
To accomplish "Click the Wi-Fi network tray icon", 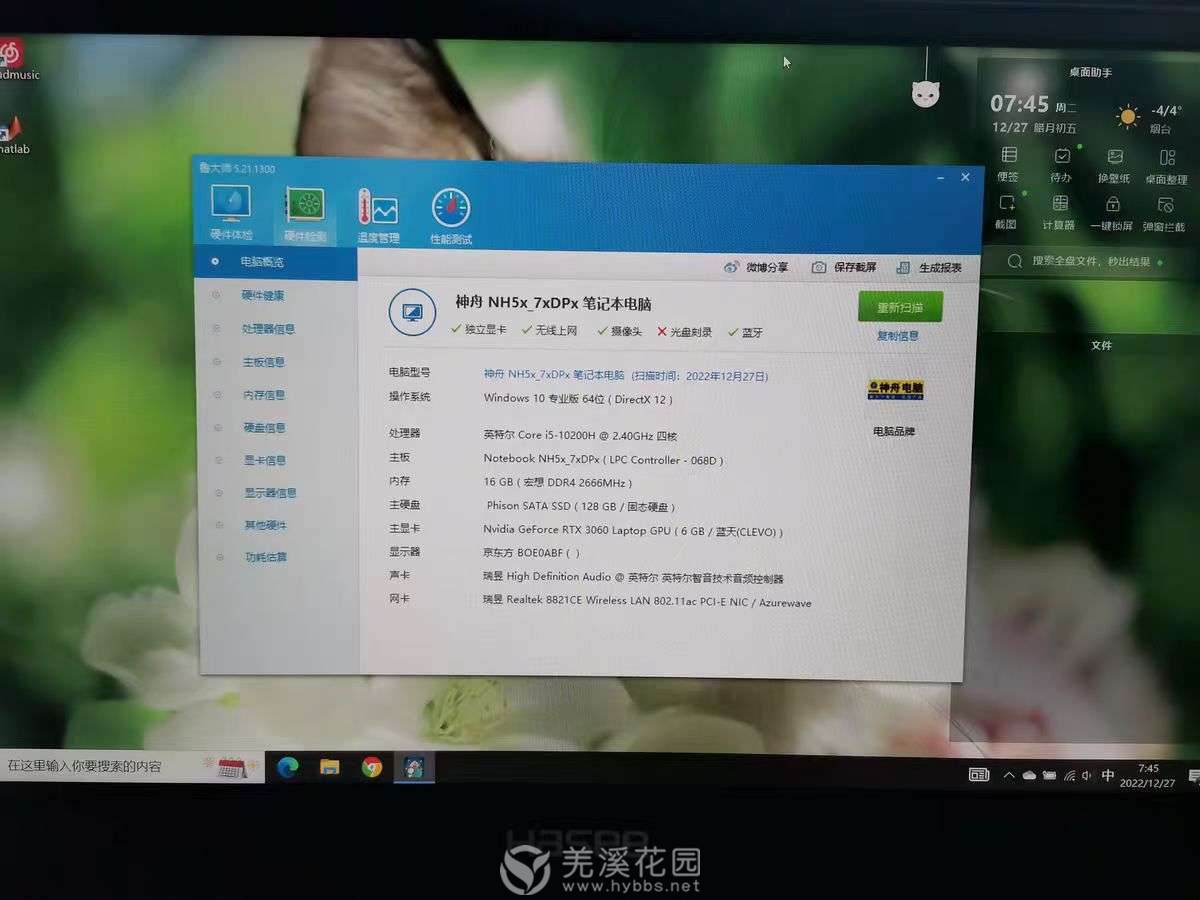I will [x=1069, y=775].
